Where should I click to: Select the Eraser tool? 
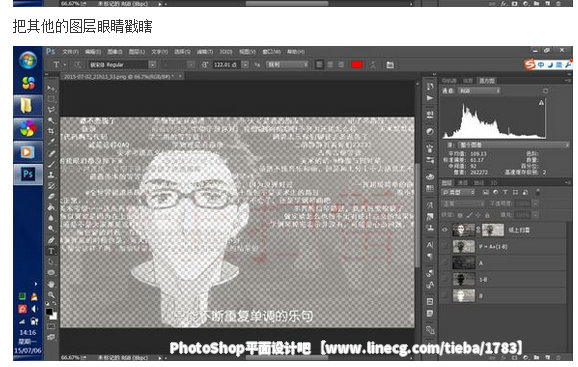[51, 196]
